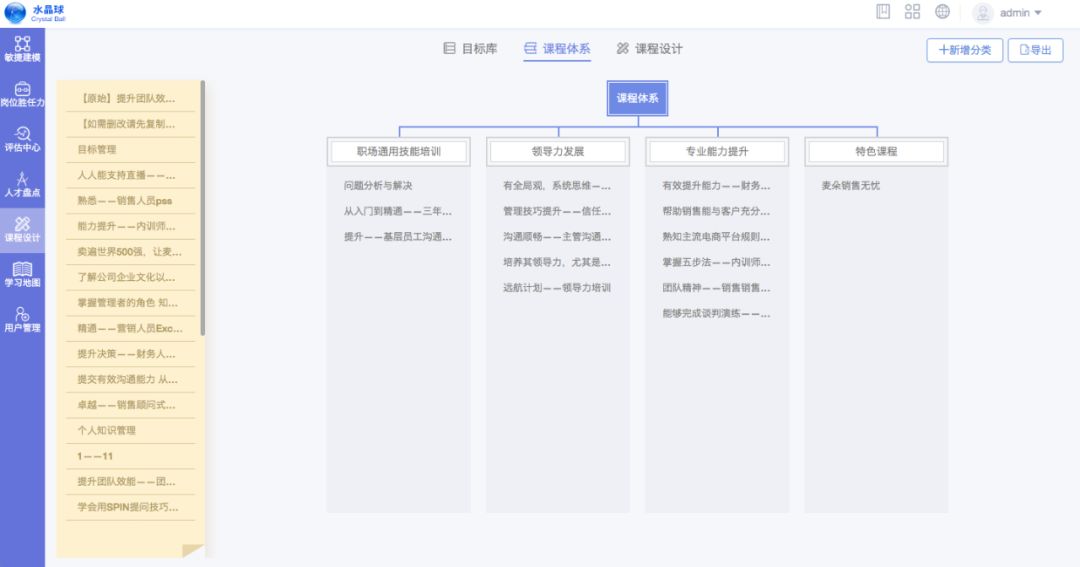Viewport: 1080px width, 567px height.
Task: Open the 麦朵销售无忧 course item
Action: pos(850,186)
